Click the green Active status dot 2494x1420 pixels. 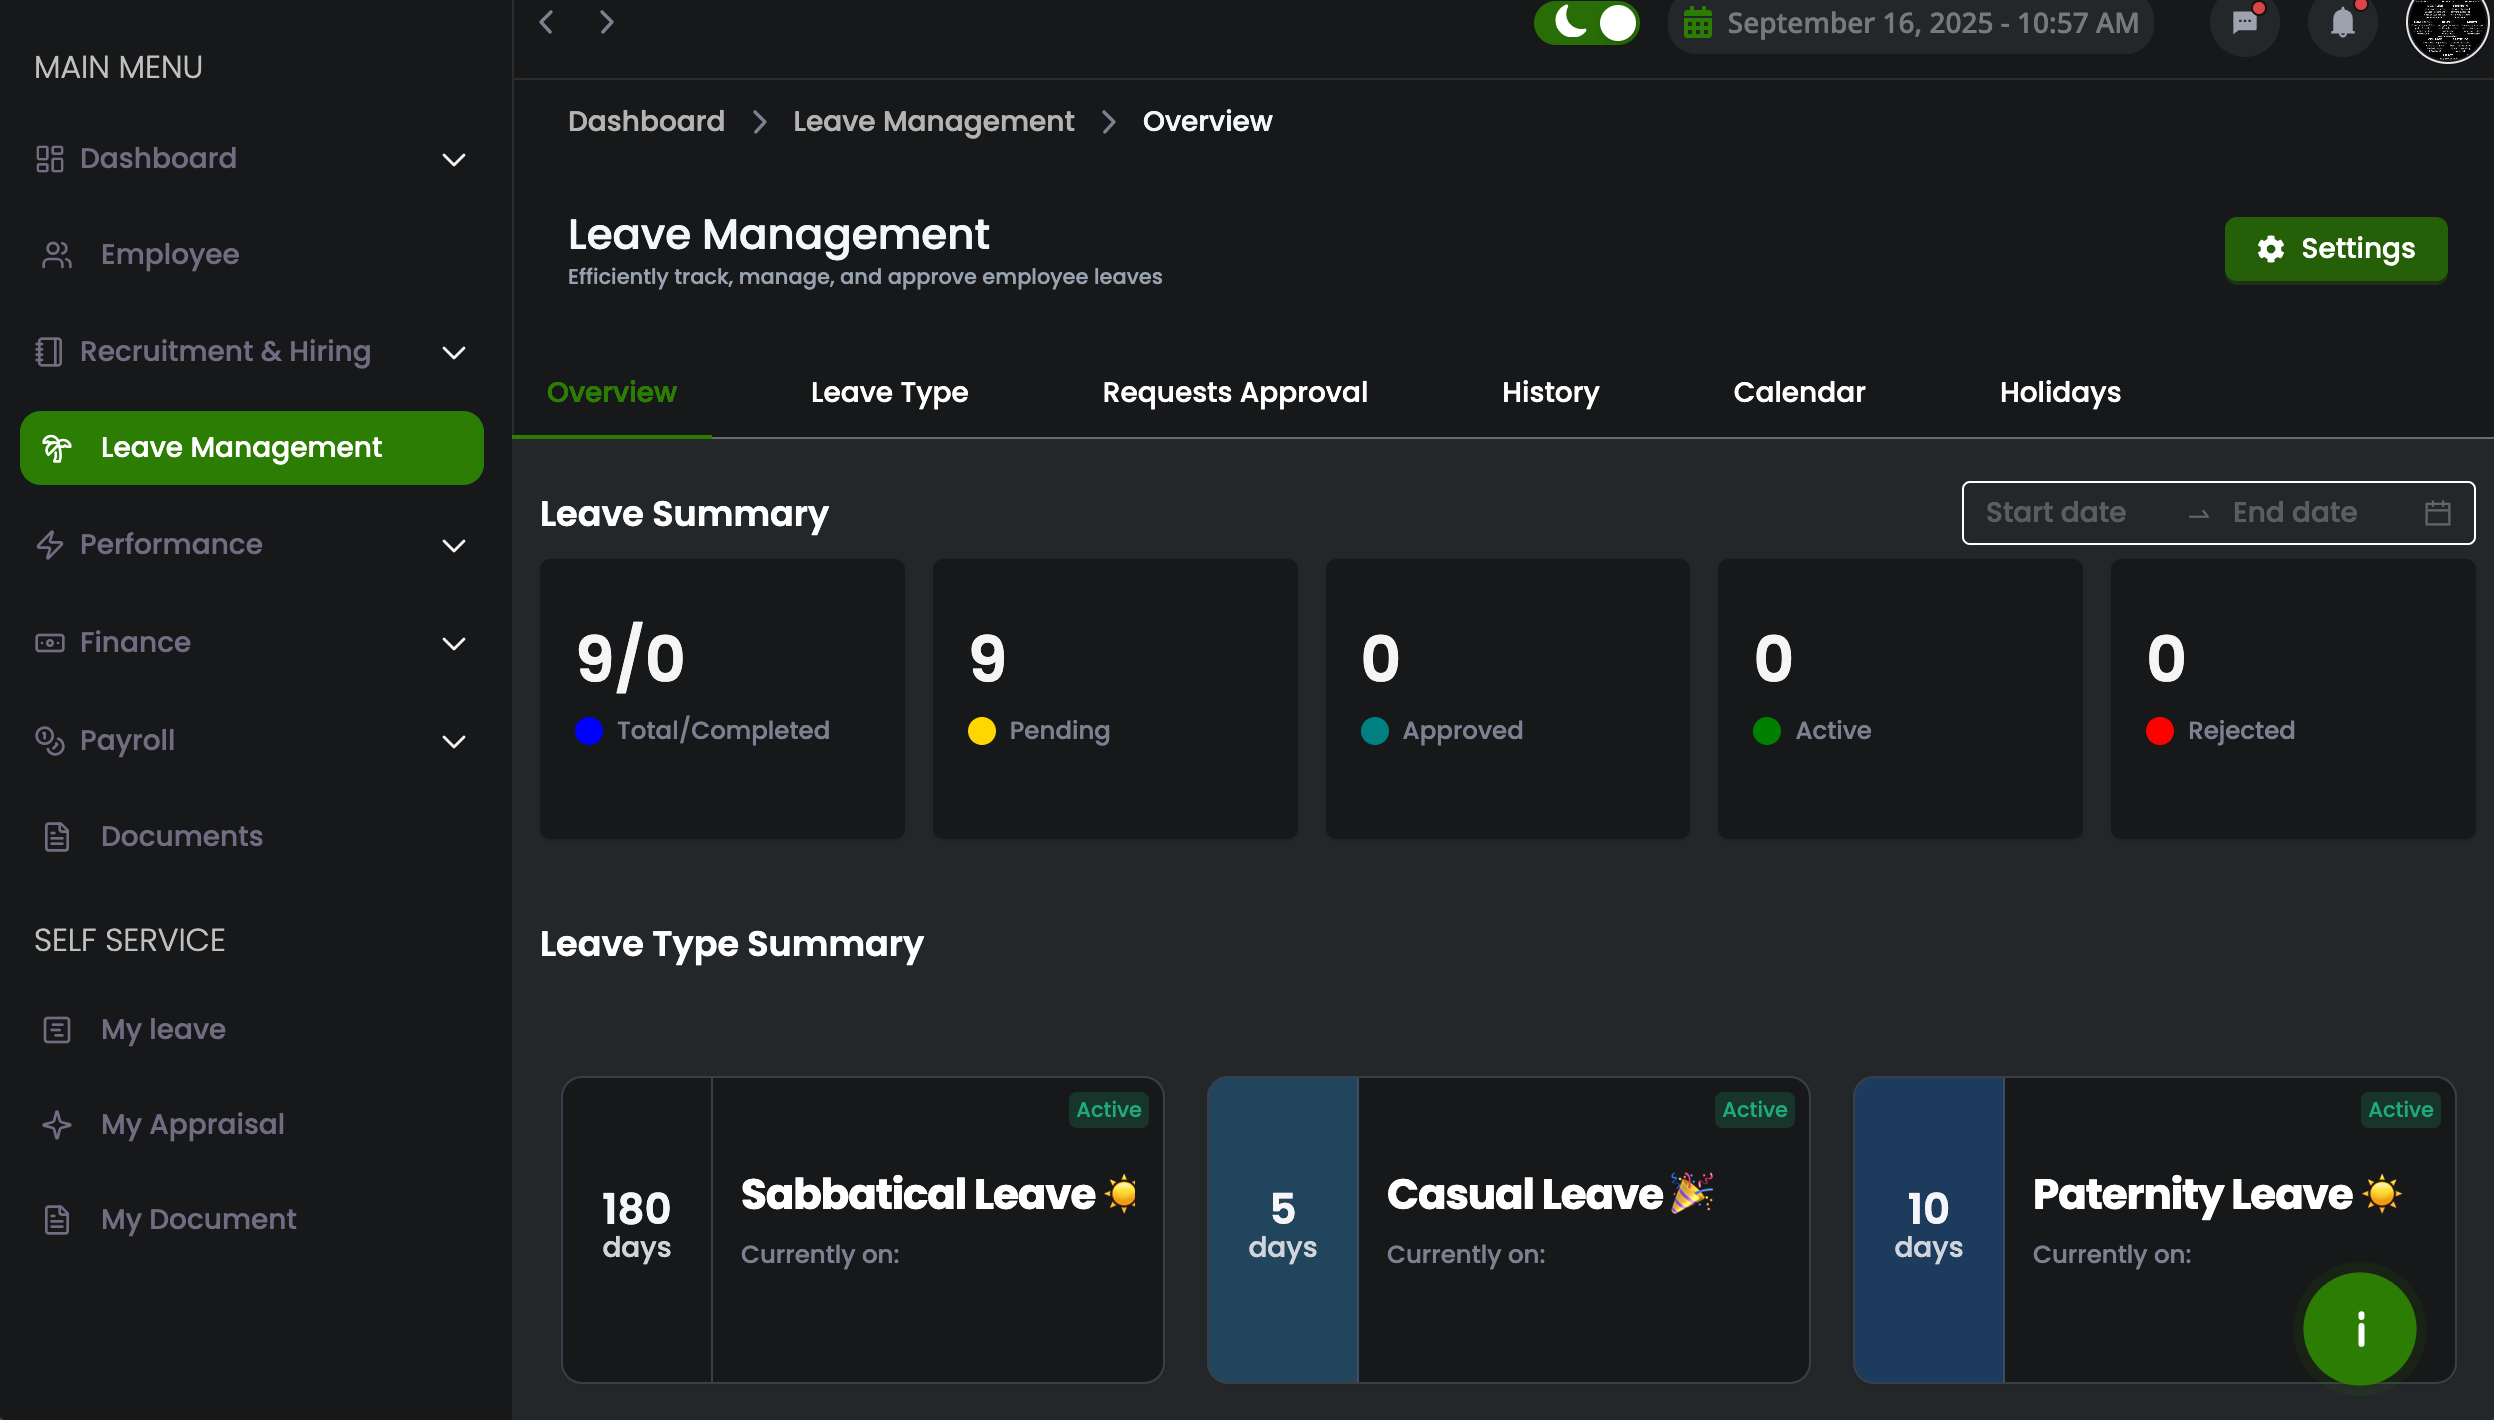point(1767,731)
